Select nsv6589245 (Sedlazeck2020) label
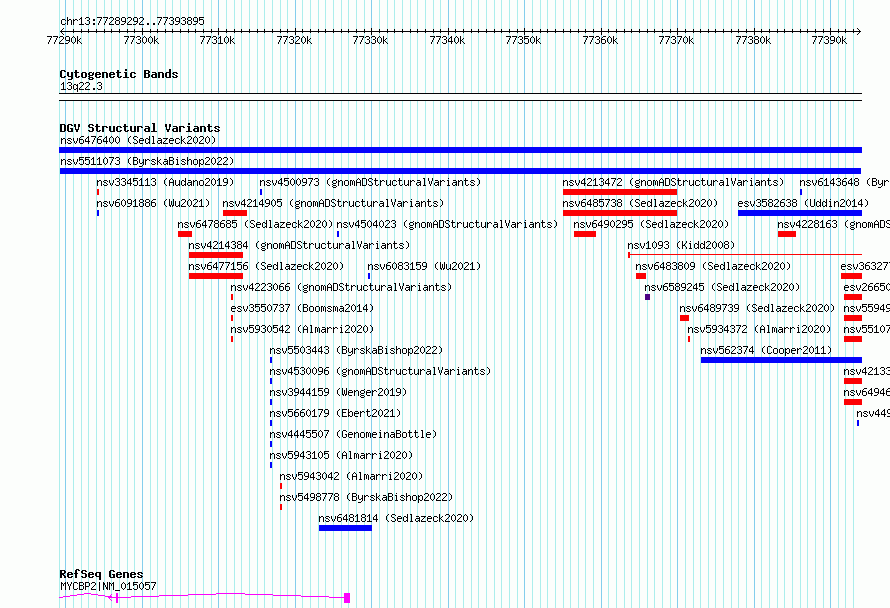Viewport: 890px width, 608px height. tap(722, 287)
